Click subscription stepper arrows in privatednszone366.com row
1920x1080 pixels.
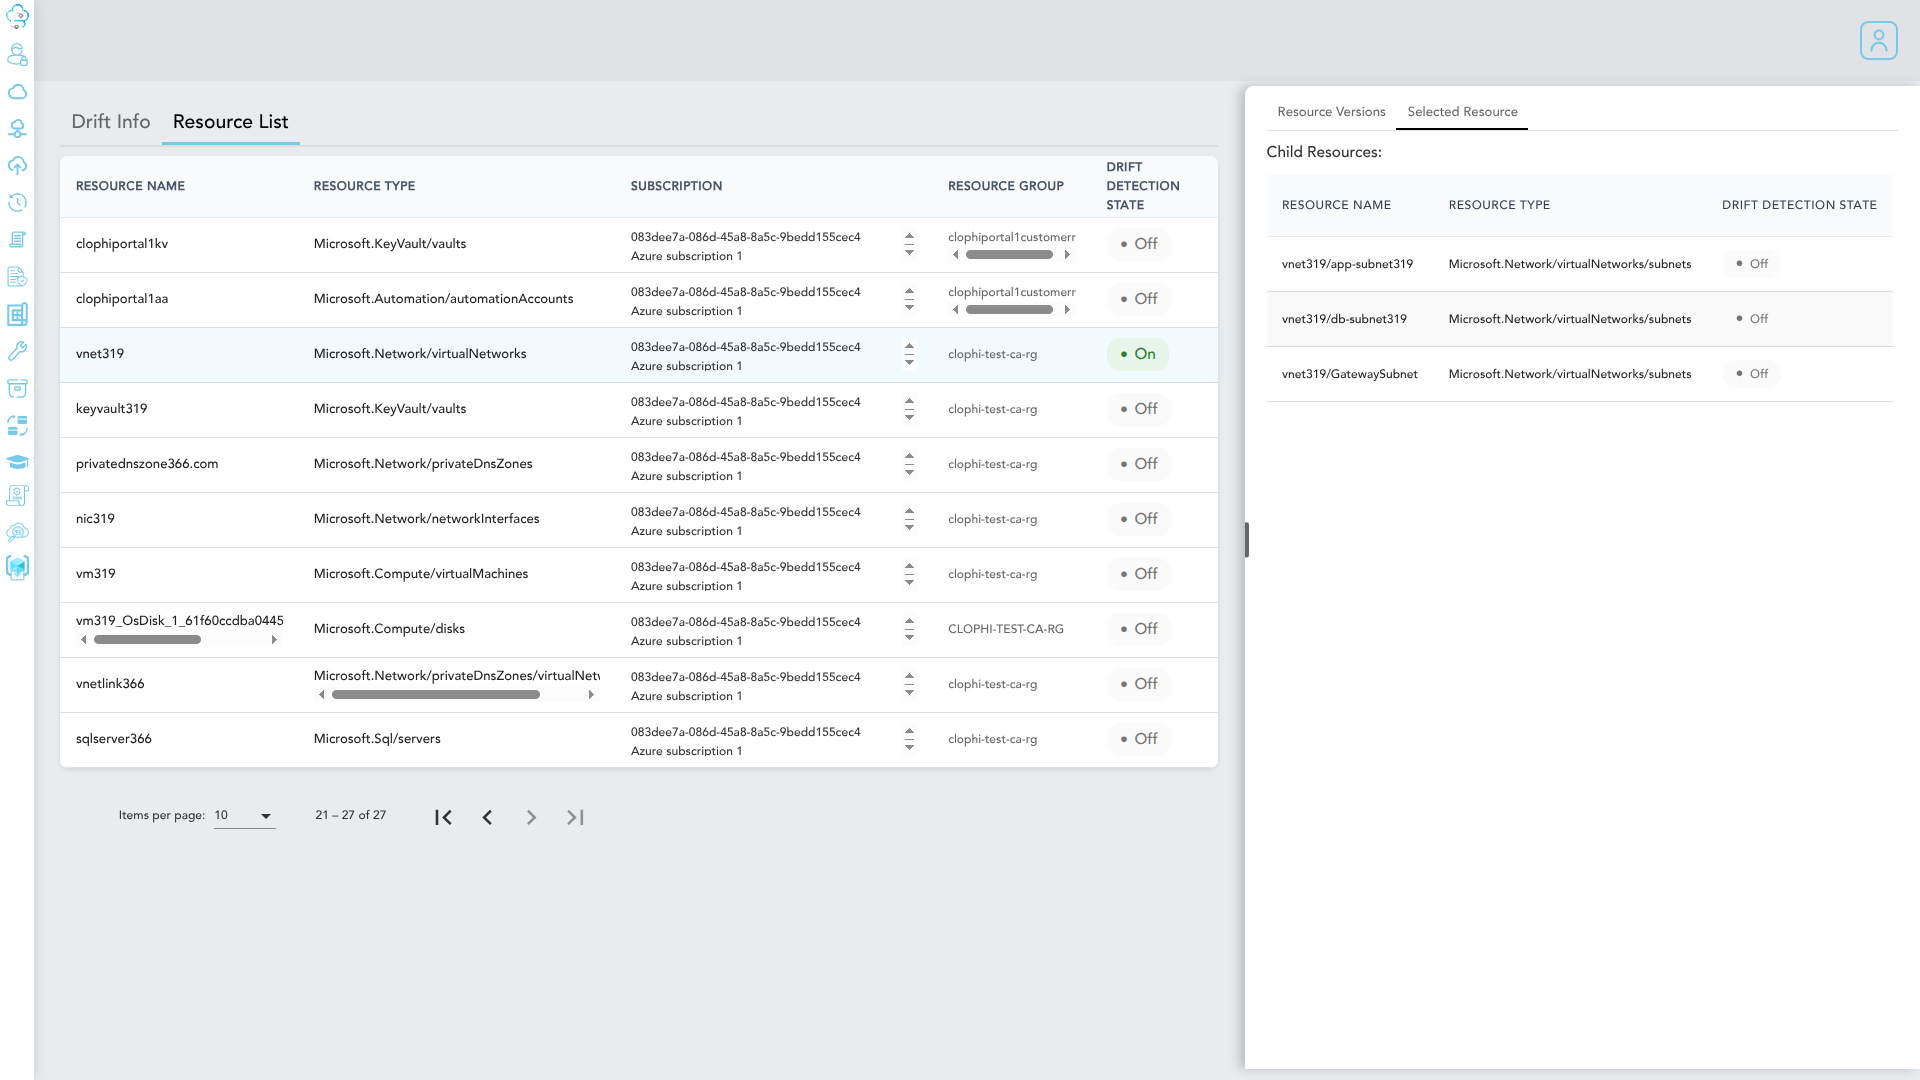(909, 464)
